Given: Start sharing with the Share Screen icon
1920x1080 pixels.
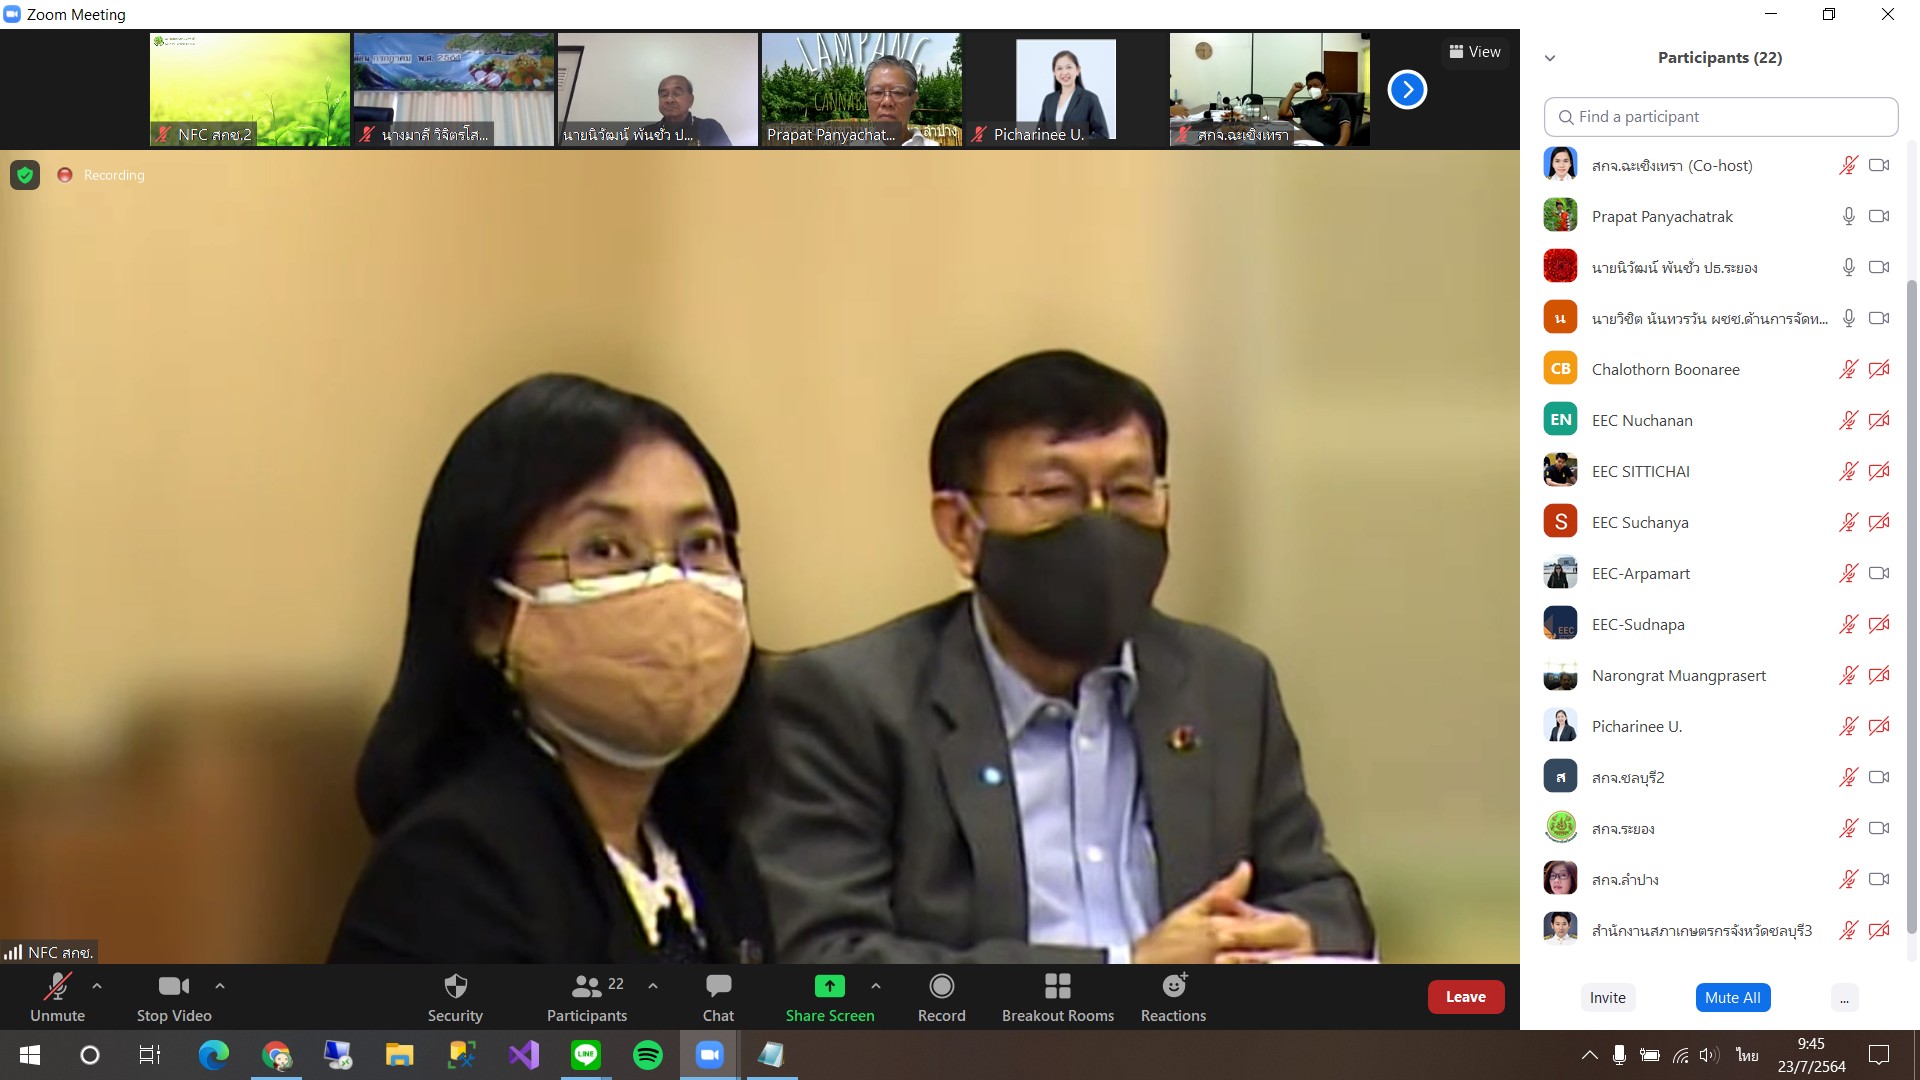Looking at the screenshot, I should (829, 986).
